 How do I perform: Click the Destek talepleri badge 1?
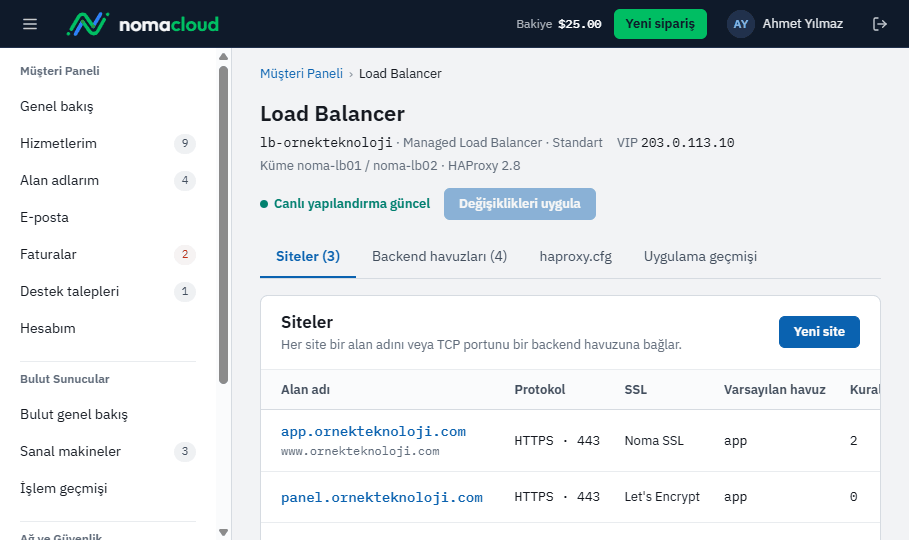pyautogui.click(x=185, y=291)
